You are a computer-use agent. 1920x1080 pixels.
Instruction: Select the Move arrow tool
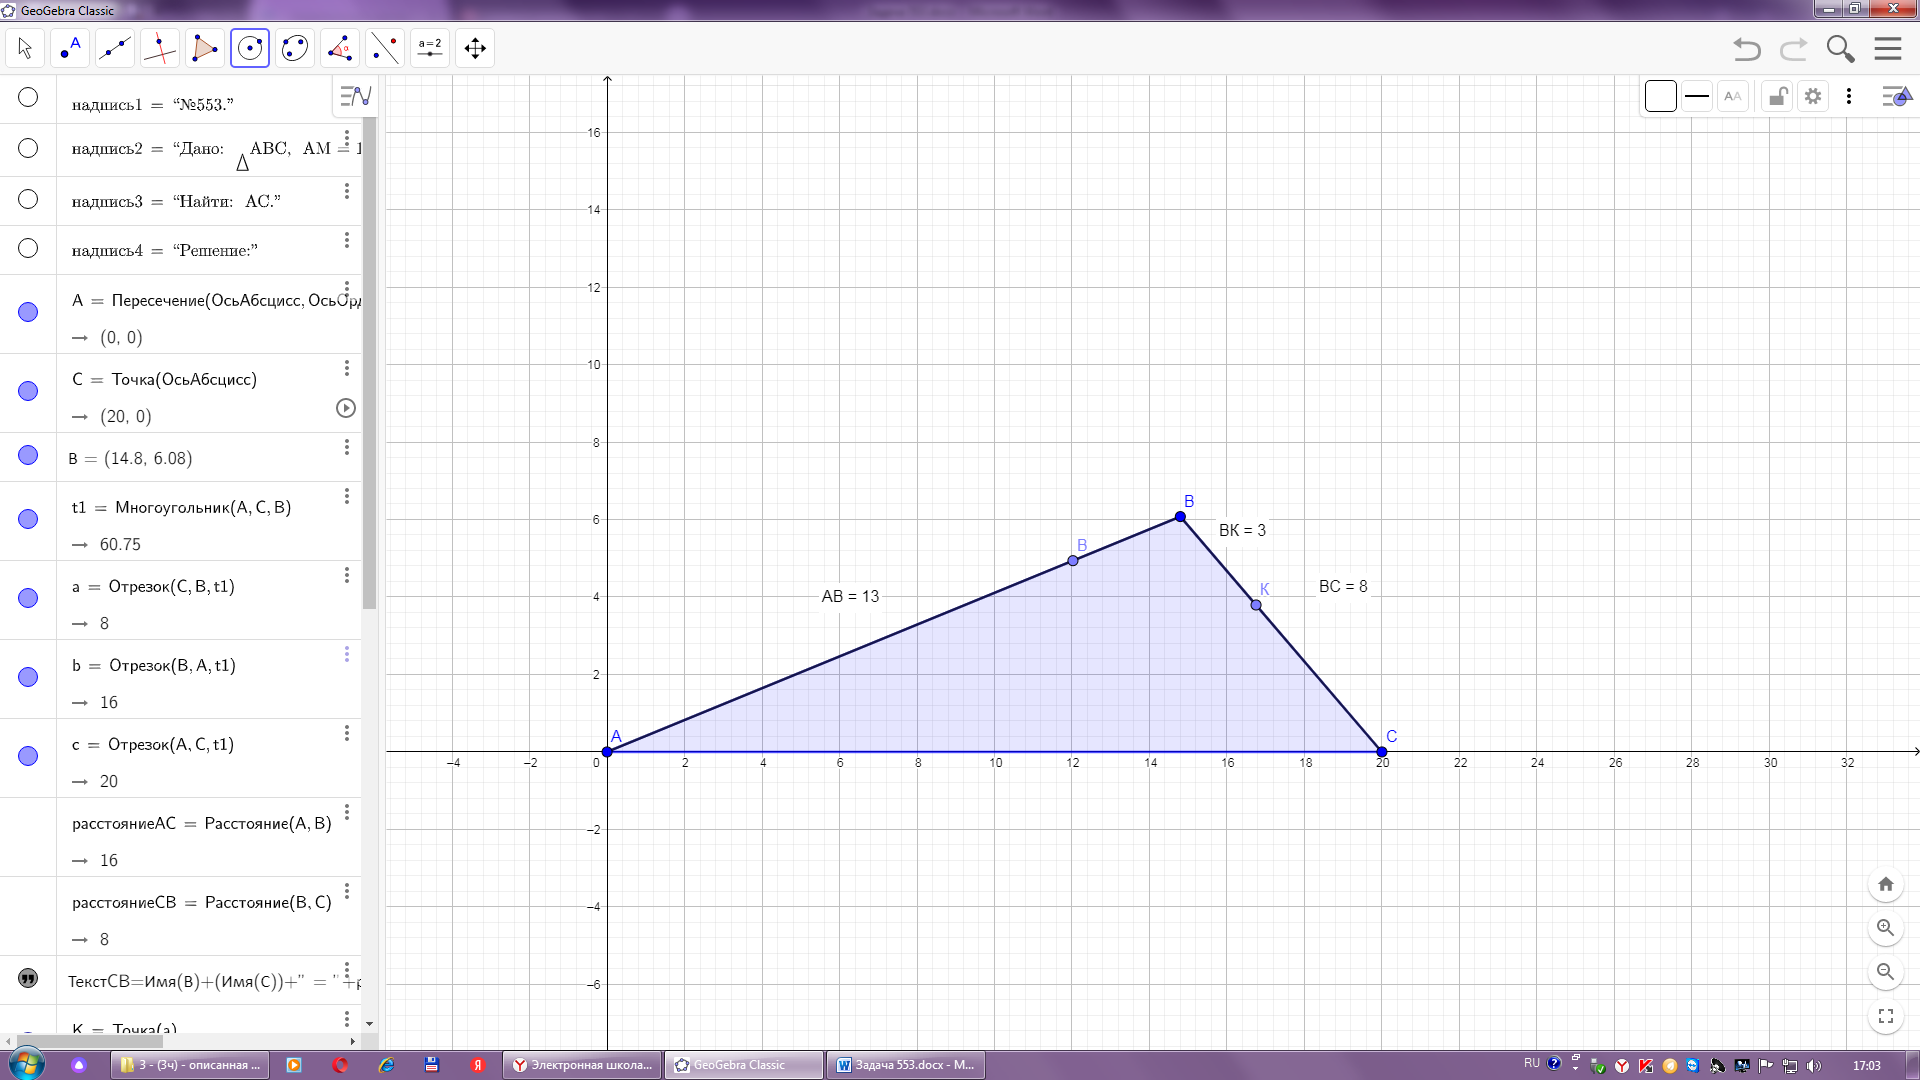[x=25, y=48]
